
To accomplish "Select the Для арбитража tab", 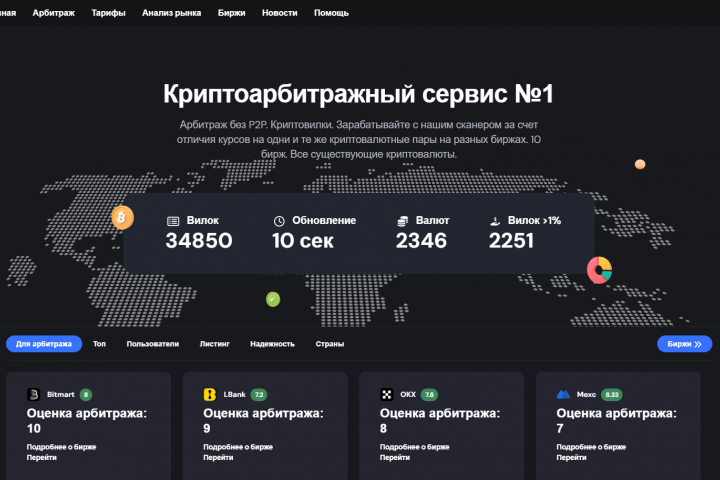I will (44, 344).
